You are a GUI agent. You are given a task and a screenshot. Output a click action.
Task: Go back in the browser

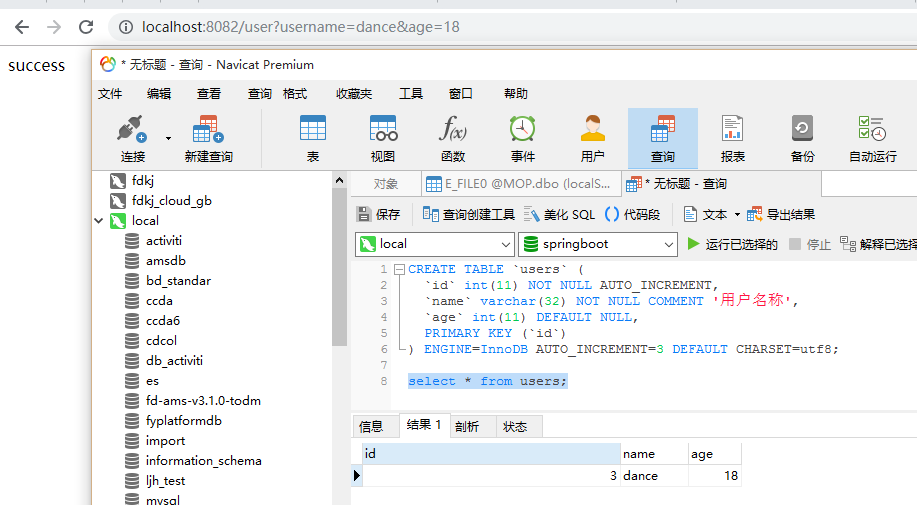[22, 27]
